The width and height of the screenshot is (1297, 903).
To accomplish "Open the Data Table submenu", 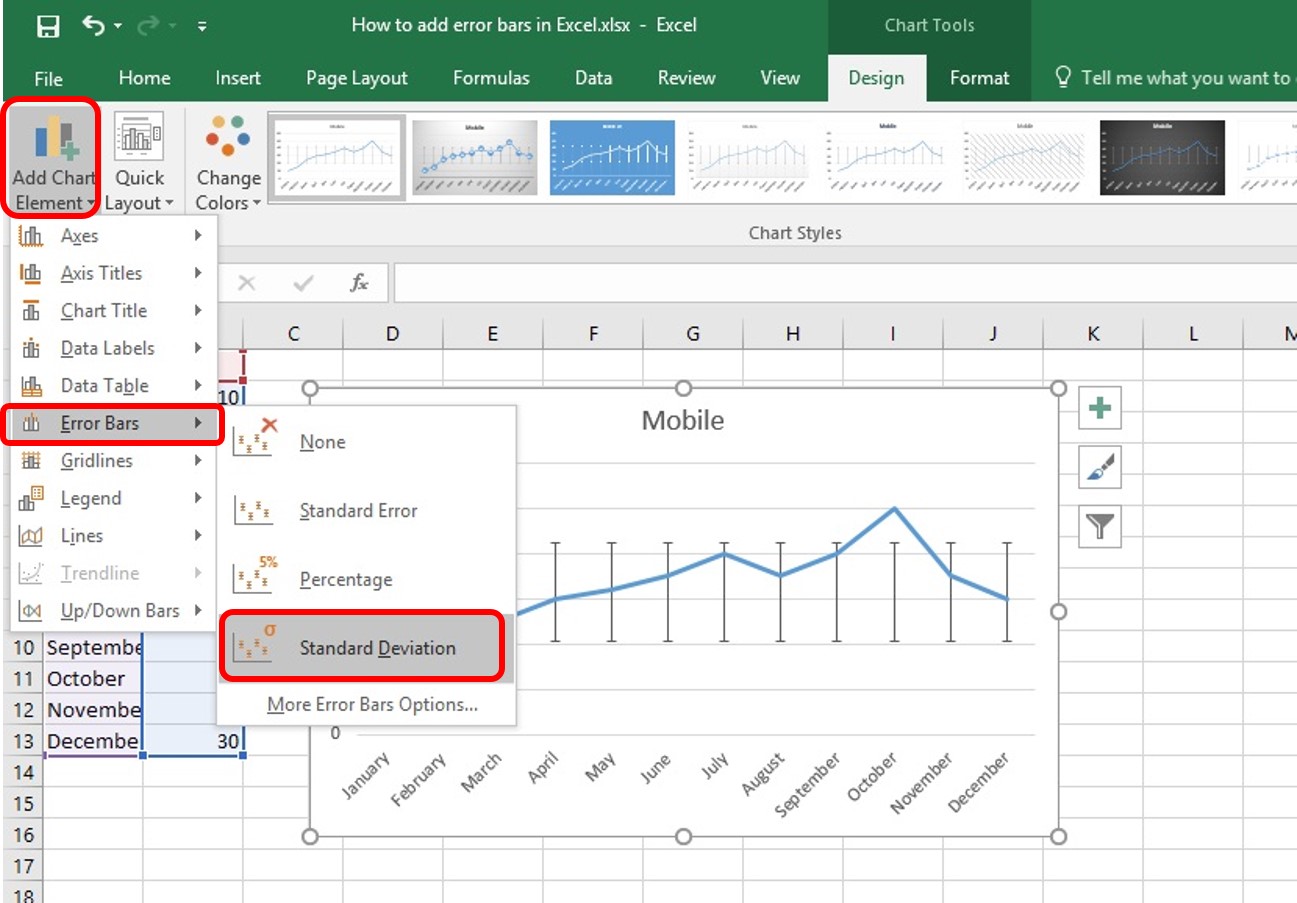I will [113, 386].
